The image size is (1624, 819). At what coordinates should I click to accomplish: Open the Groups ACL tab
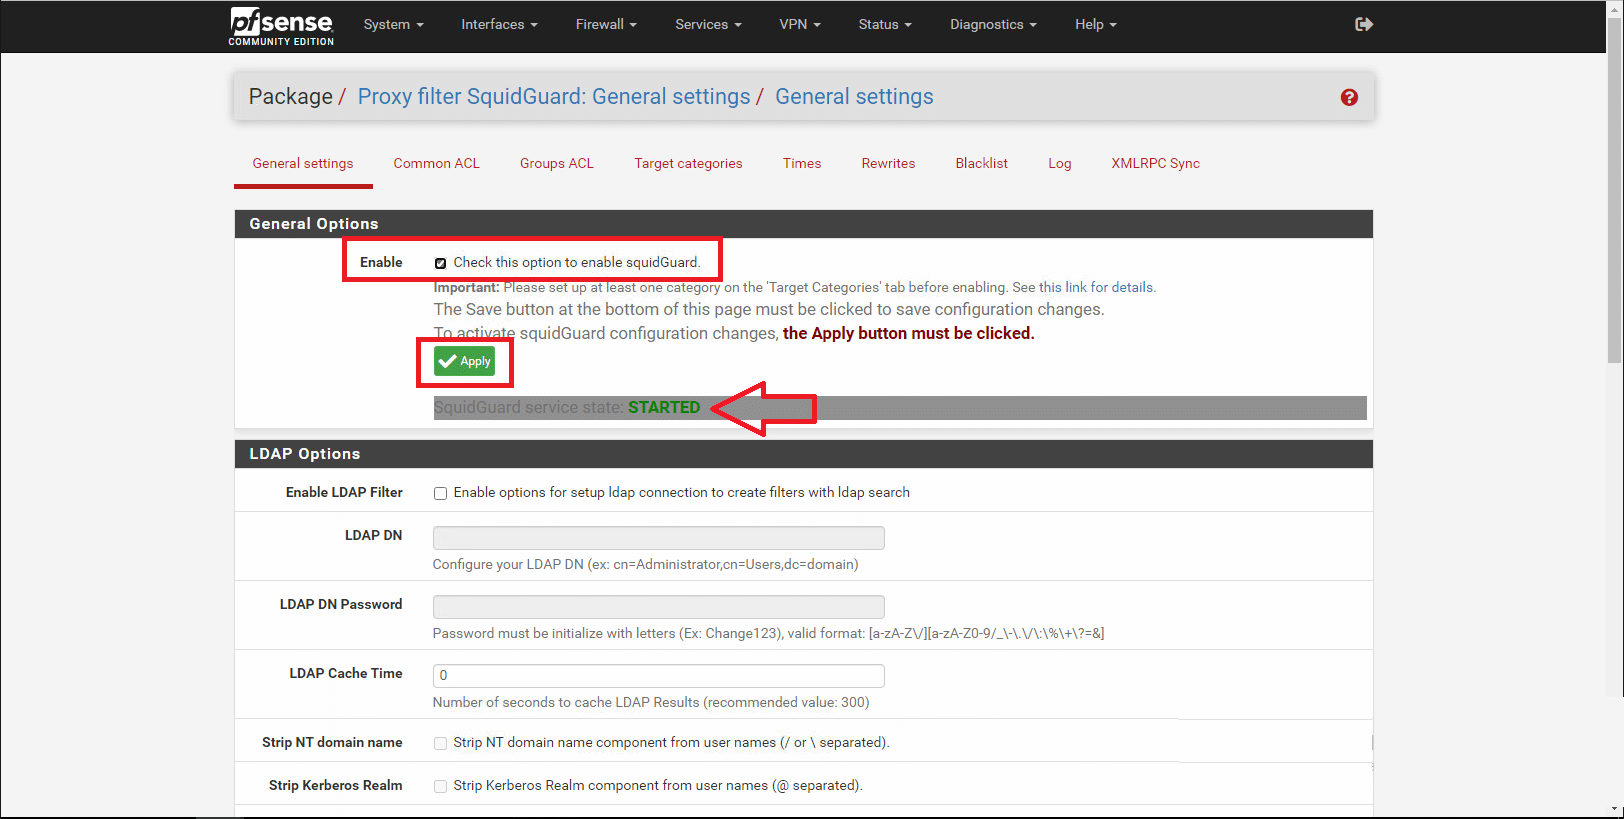tap(557, 163)
